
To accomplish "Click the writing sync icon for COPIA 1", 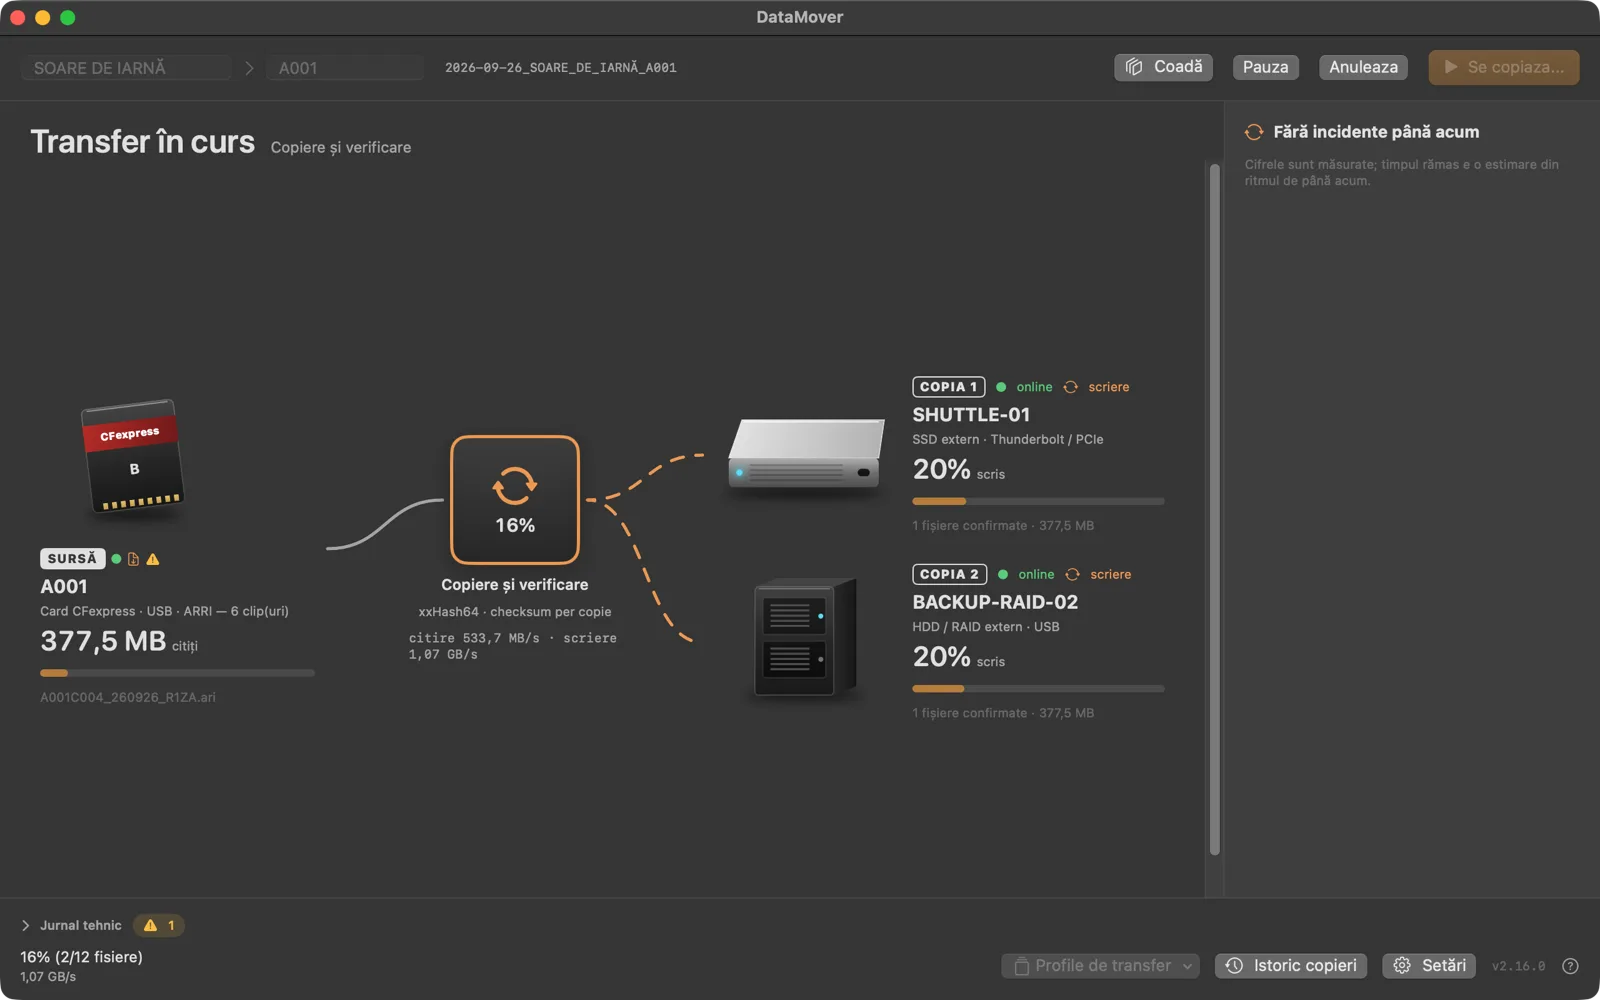I will pyautogui.click(x=1071, y=387).
